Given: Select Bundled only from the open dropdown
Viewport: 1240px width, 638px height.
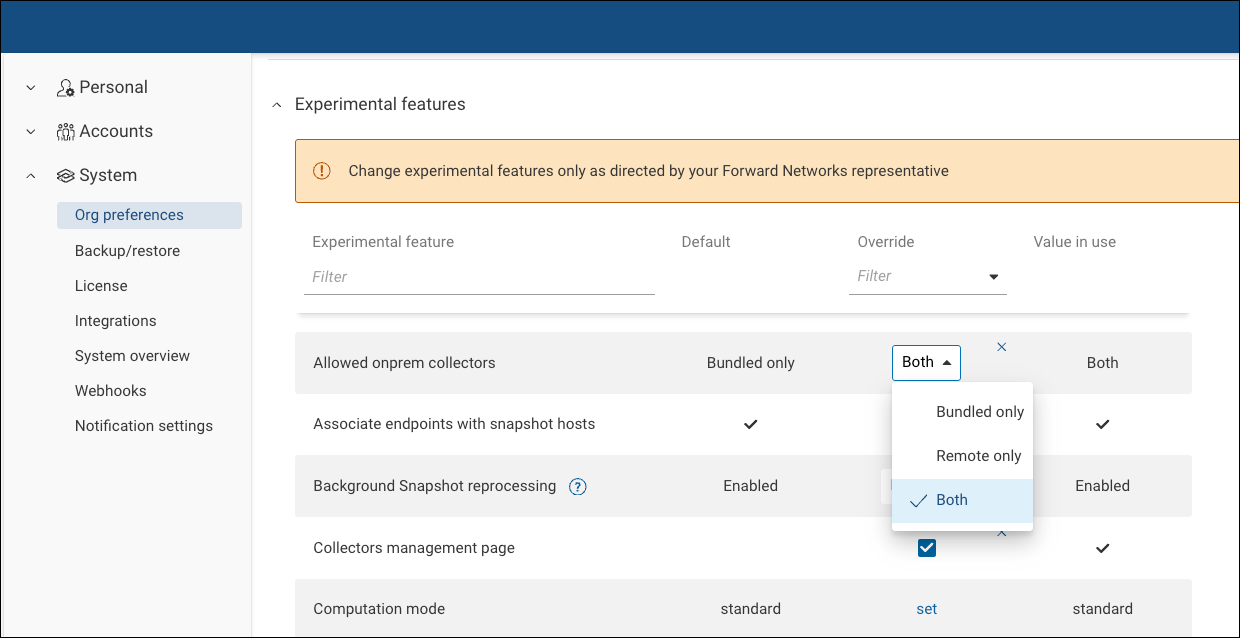Looking at the screenshot, I should (979, 411).
